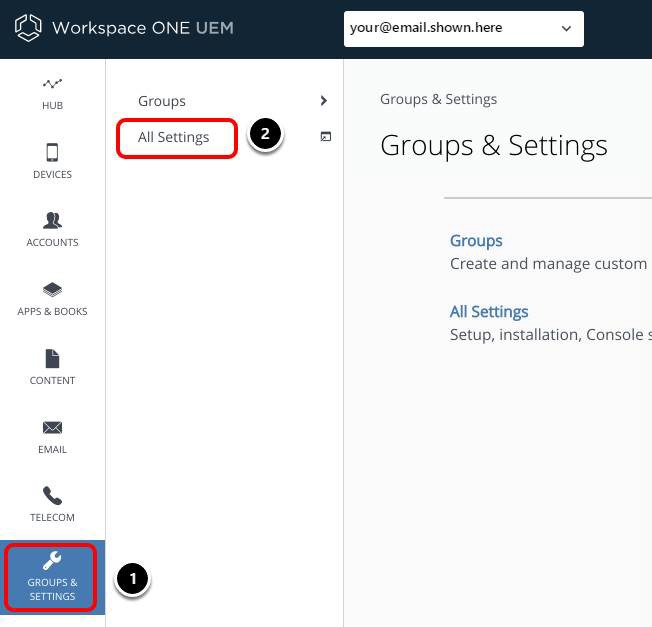
Task: Click the large Groups & Settings heading
Action: point(493,145)
